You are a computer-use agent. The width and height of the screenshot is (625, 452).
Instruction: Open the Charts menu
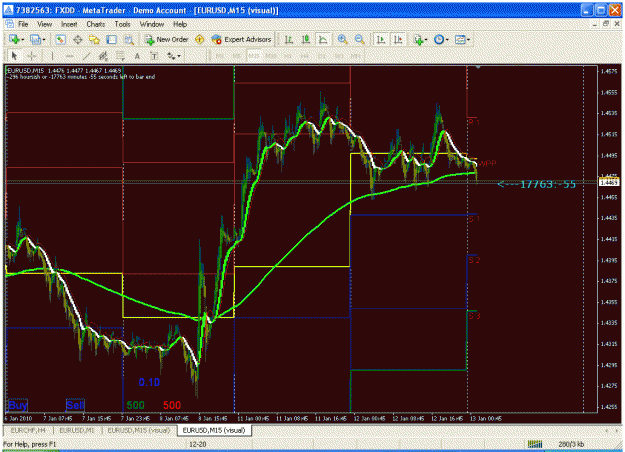pos(96,24)
